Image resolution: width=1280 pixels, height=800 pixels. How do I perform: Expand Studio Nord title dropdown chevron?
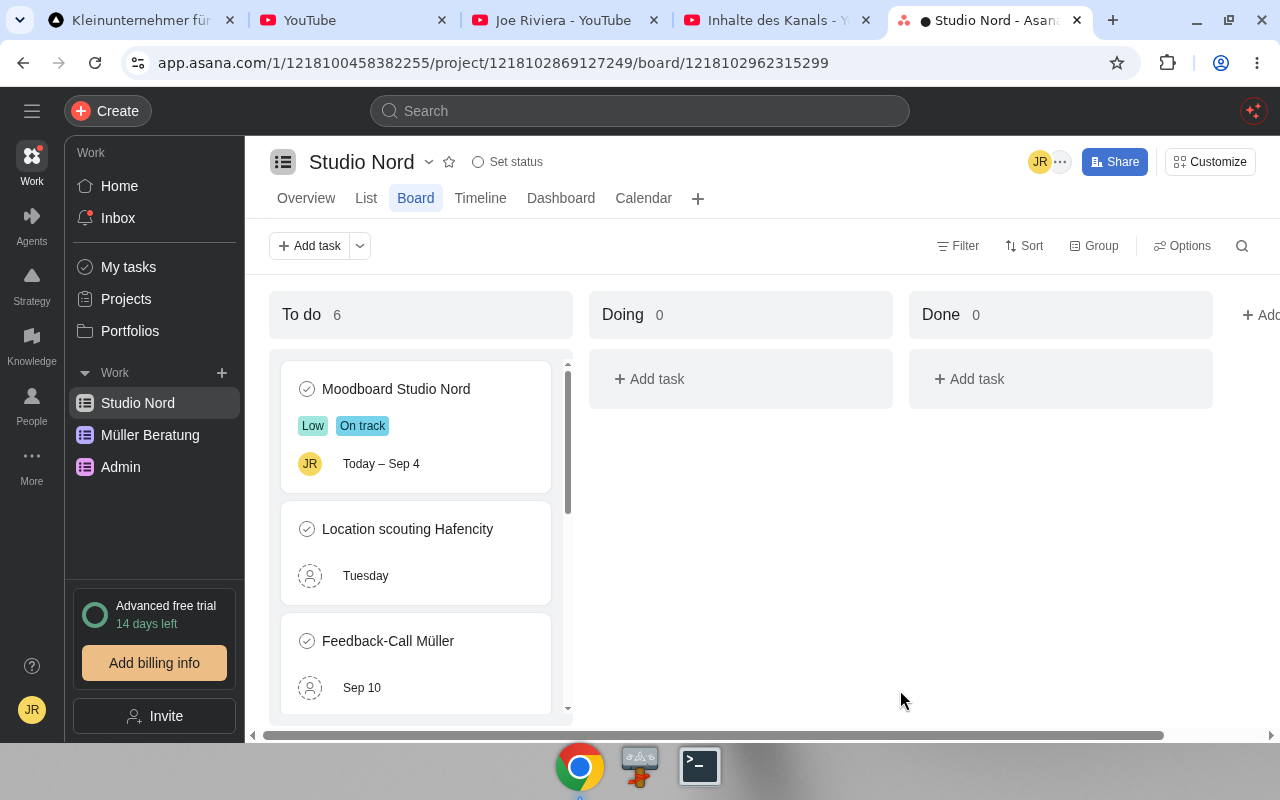pyautogui.click(x=429, y=162)
